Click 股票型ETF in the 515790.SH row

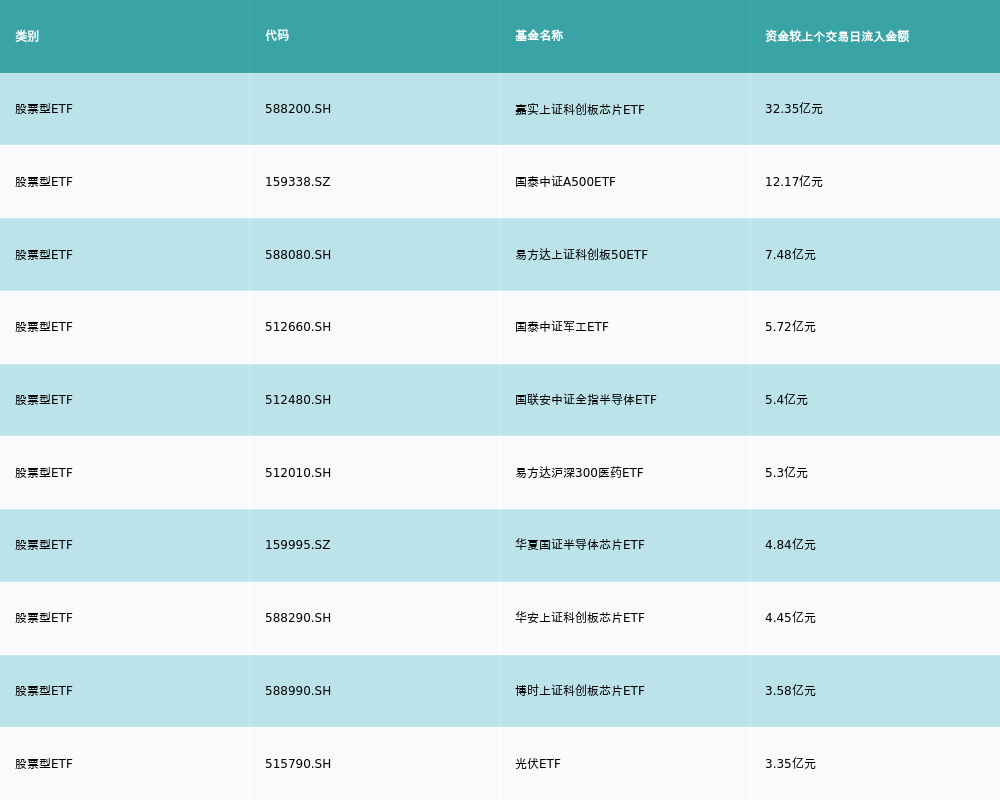click(44, 764)
